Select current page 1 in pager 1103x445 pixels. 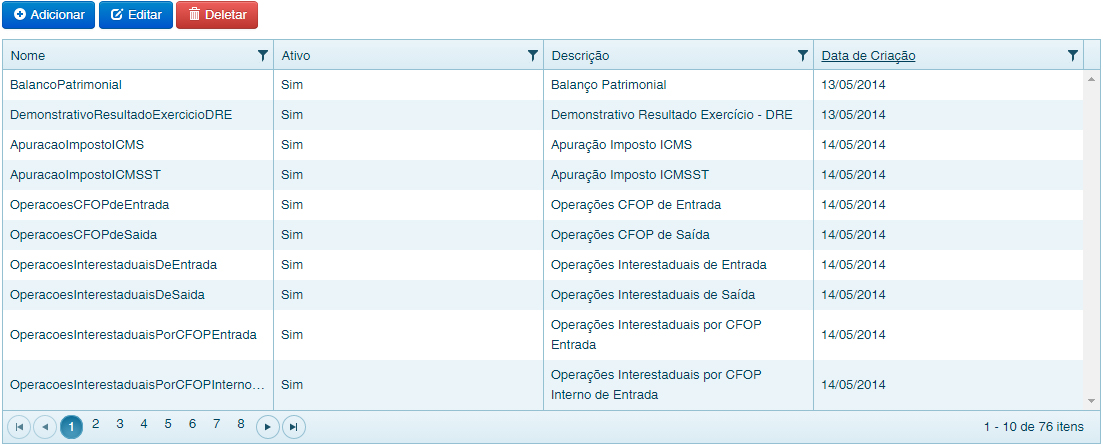71,427
